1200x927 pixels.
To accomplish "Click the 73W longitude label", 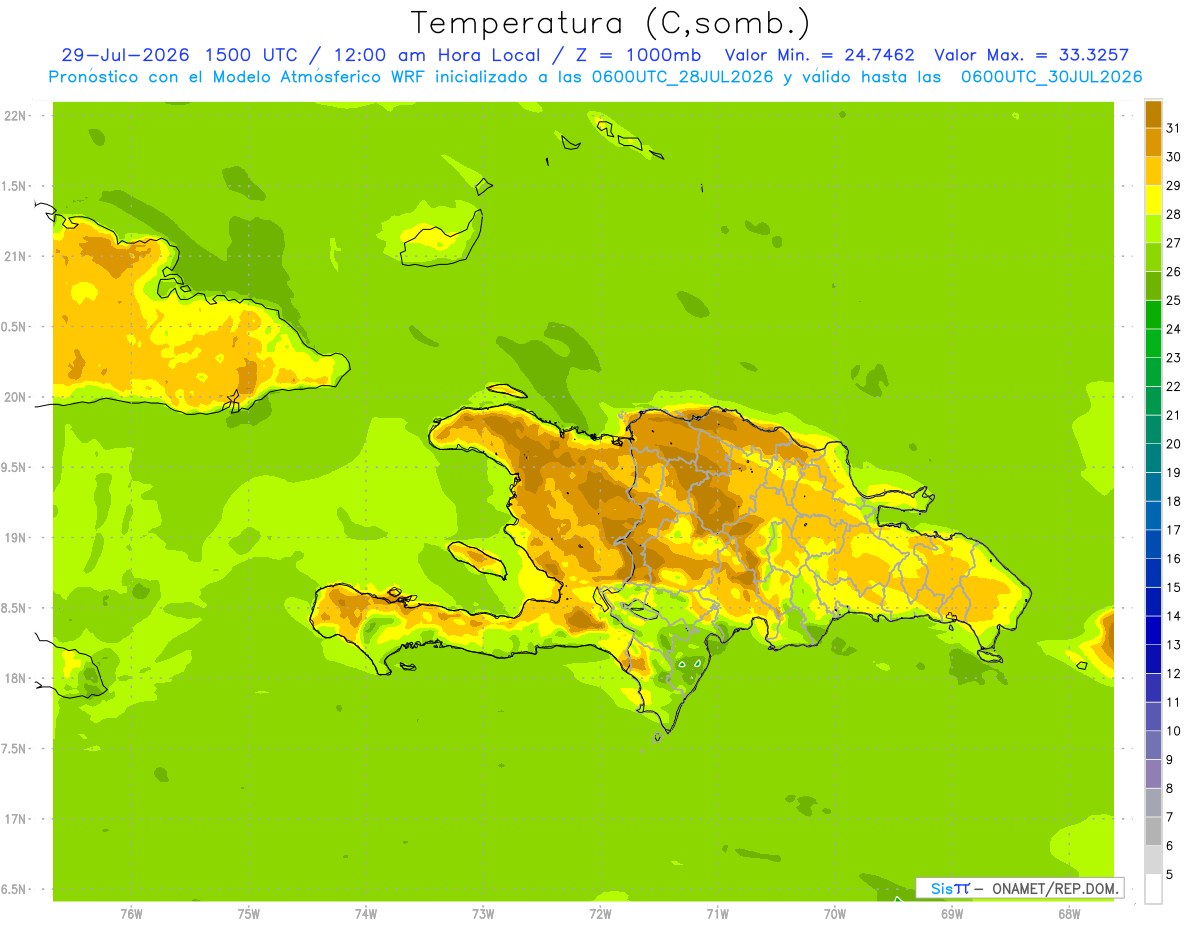I will coord(483,914).
